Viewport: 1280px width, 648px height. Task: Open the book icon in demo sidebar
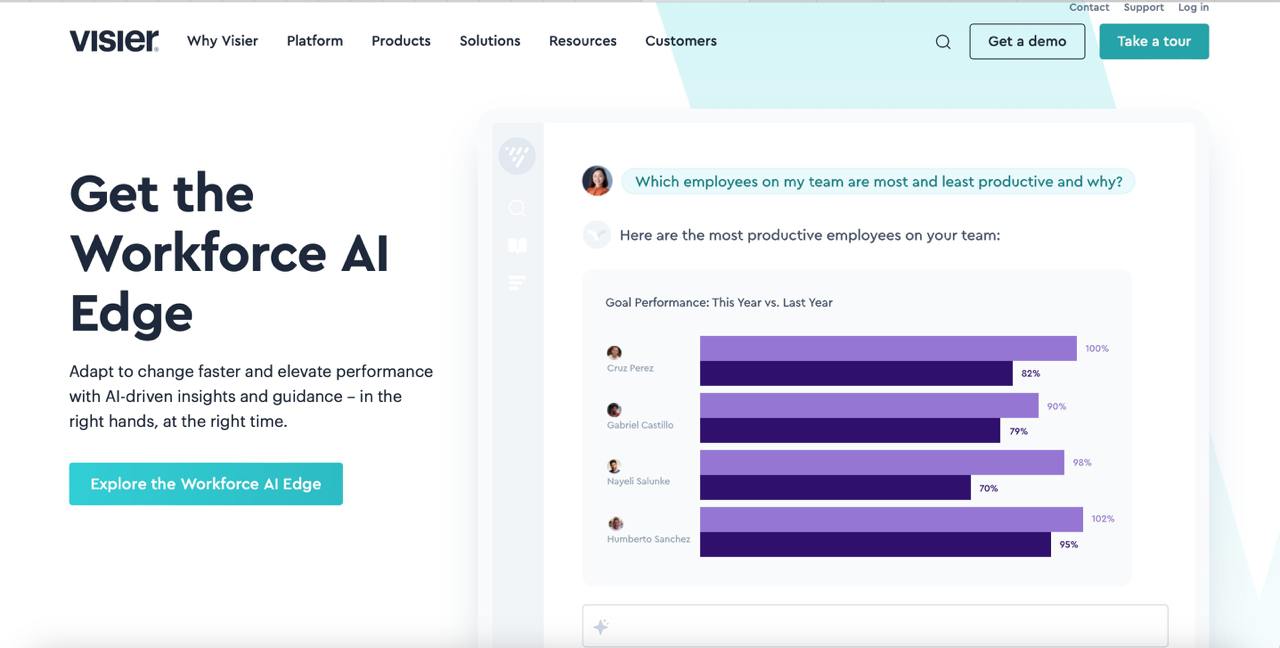point(517,246)
